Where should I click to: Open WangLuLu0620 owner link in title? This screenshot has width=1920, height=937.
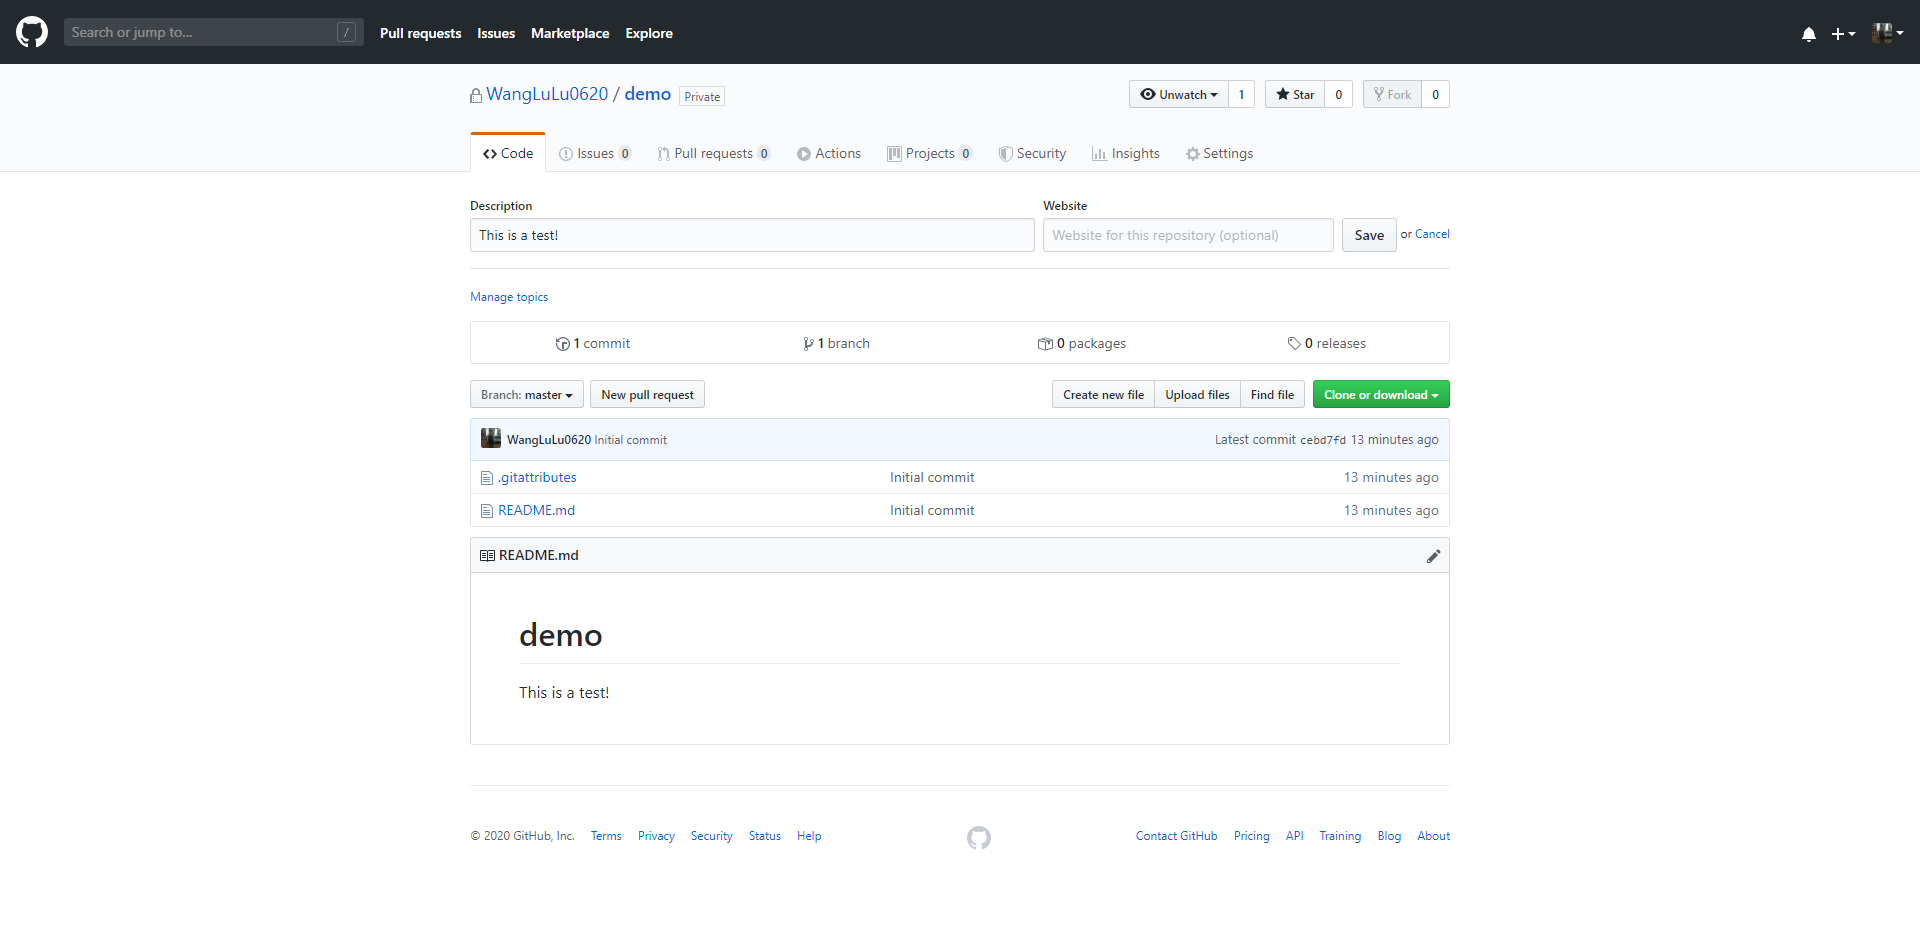tap(547, 94)
